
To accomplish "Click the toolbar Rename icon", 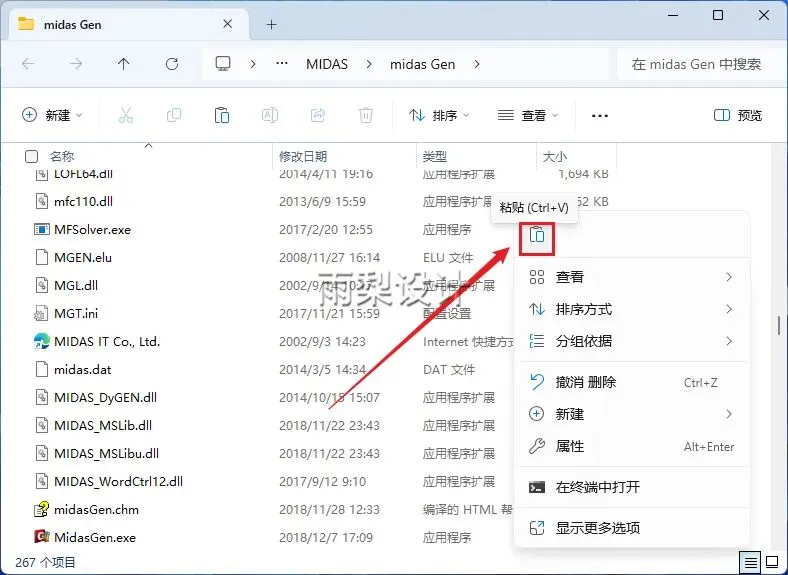I will 270,116.
